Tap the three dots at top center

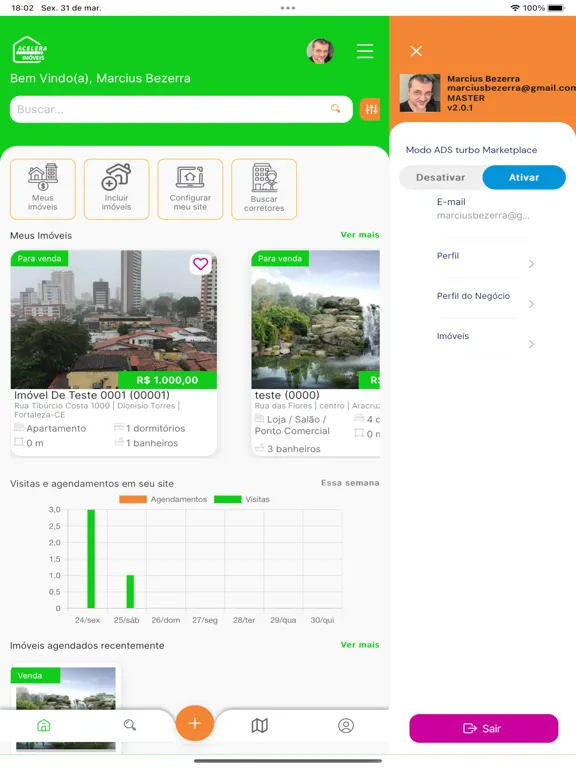[288, 8]
